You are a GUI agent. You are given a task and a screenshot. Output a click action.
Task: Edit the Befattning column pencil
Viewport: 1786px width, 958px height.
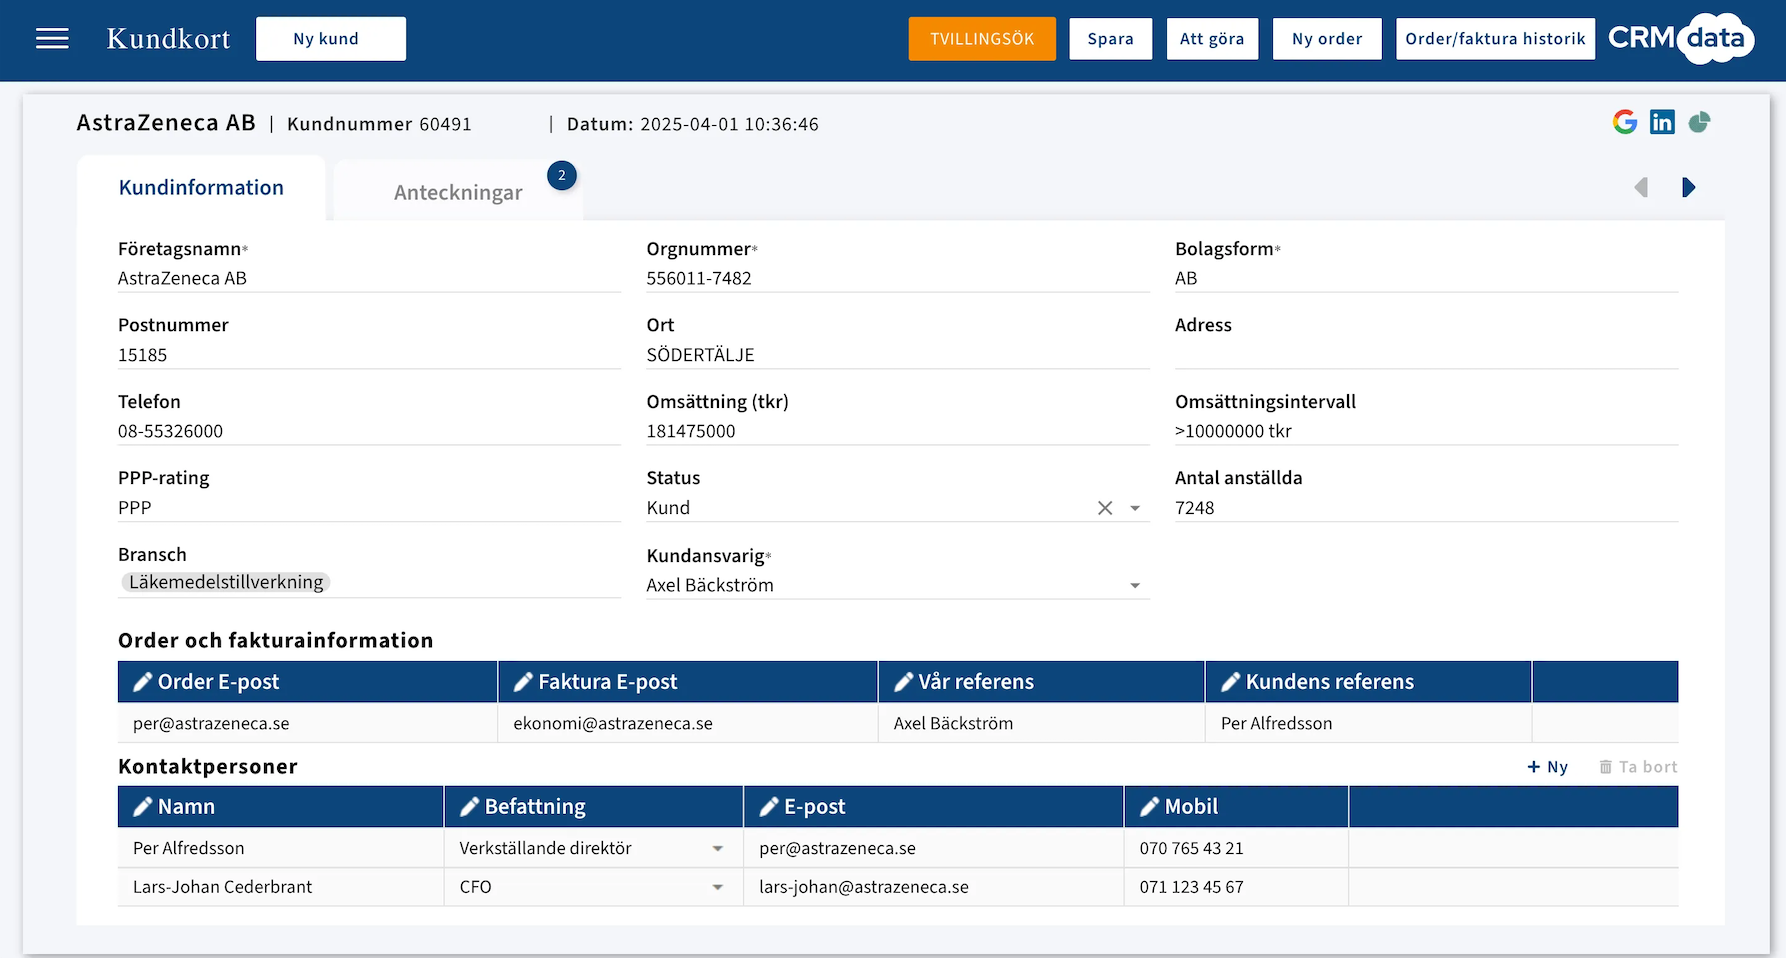tap(470, 807)
